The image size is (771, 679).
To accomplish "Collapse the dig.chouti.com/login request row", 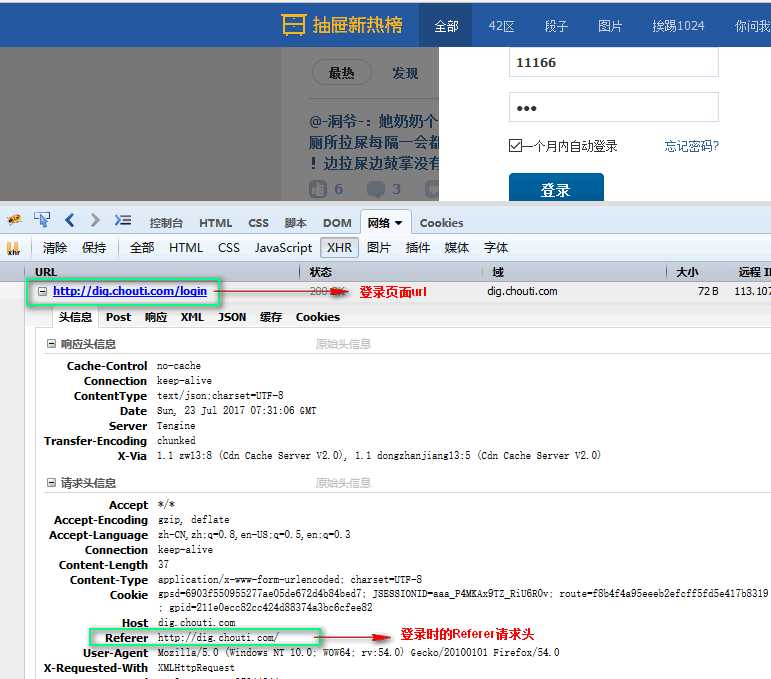I will point(43,292).
